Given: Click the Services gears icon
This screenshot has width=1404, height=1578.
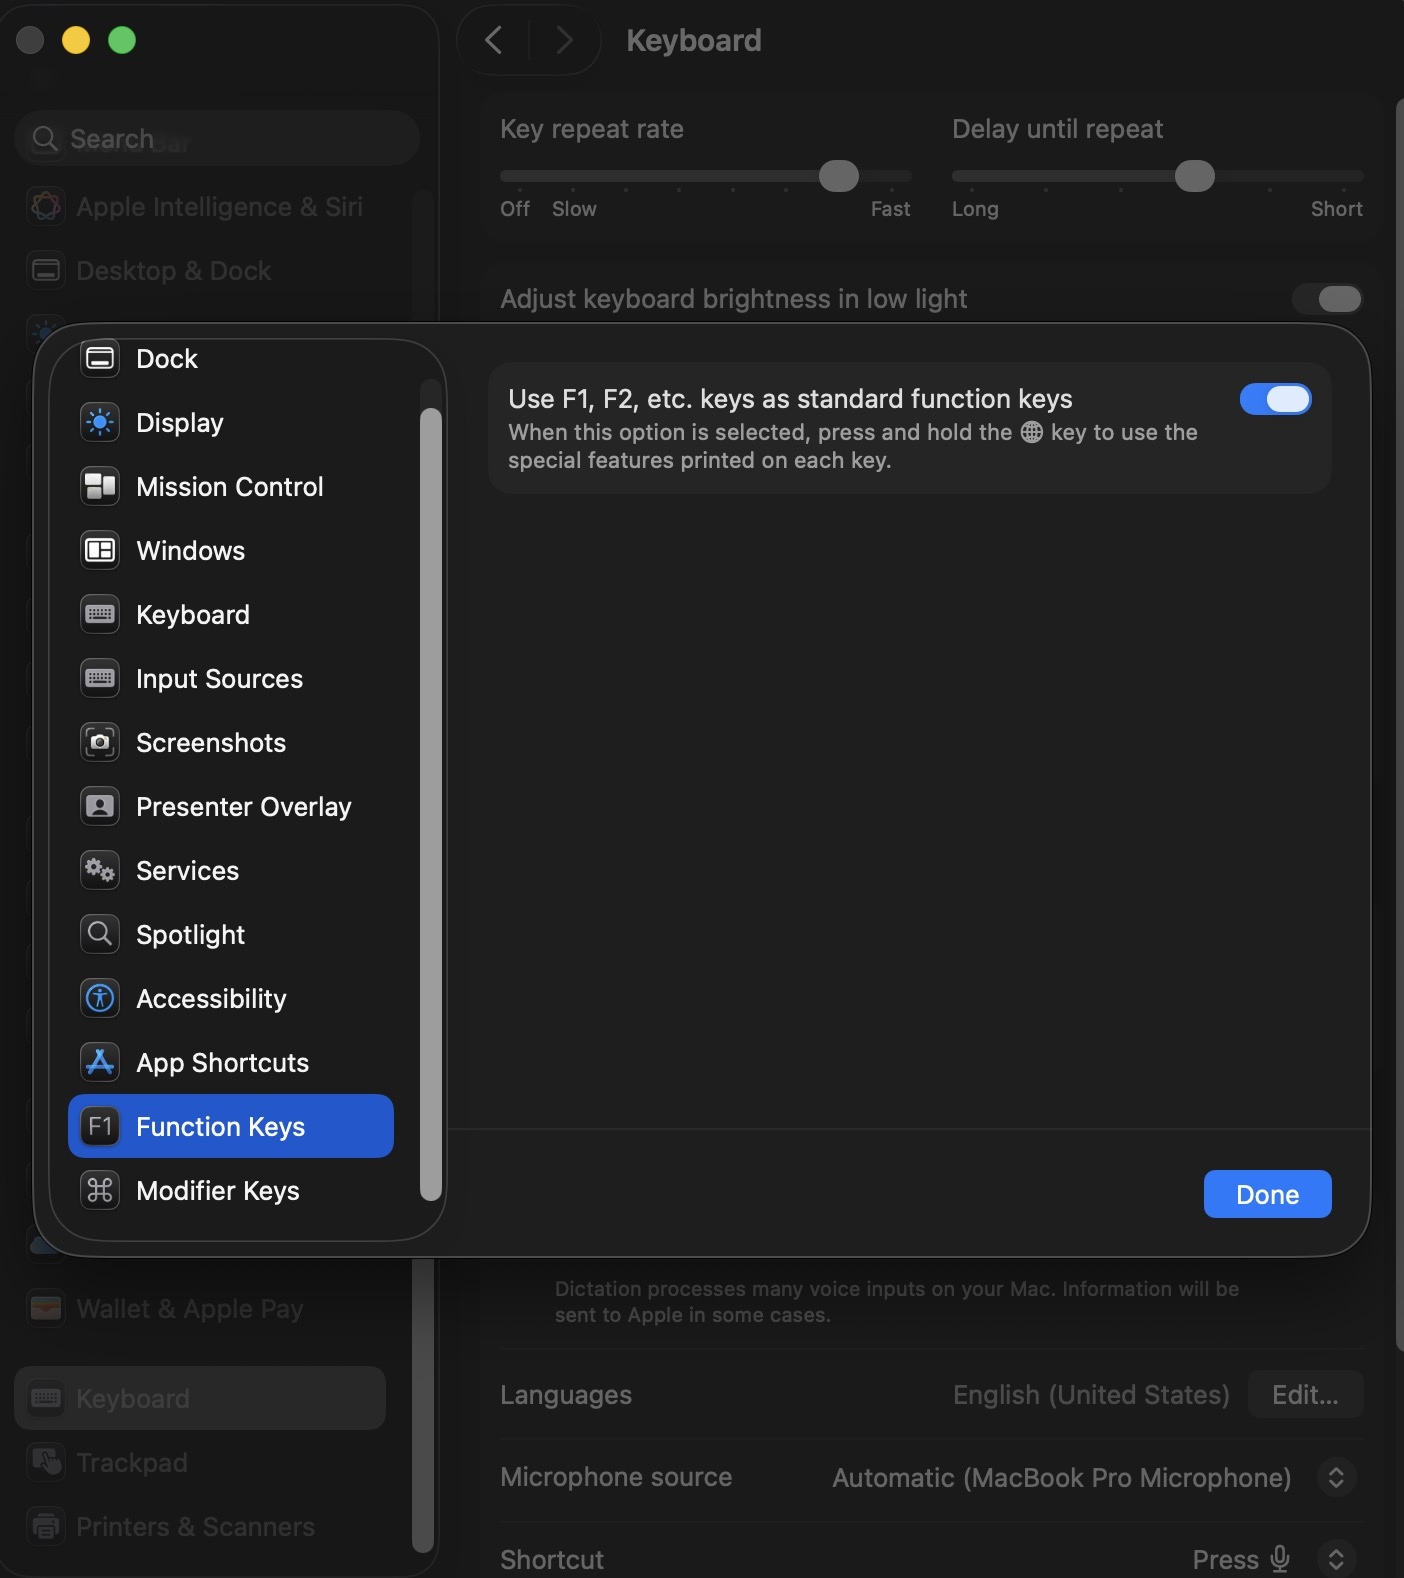Looking at the screenshot, I should [x=100, y=871].
